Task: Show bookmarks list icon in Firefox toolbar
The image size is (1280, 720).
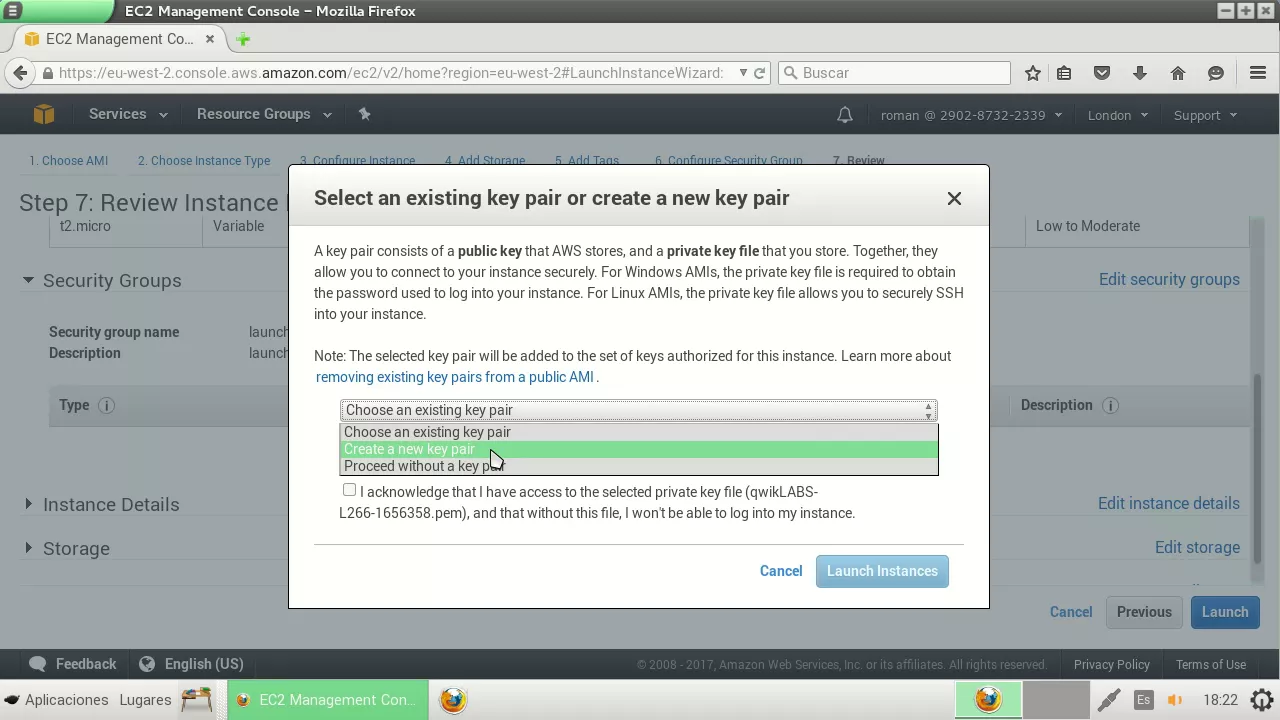Action: click(x=1064, y=73)
